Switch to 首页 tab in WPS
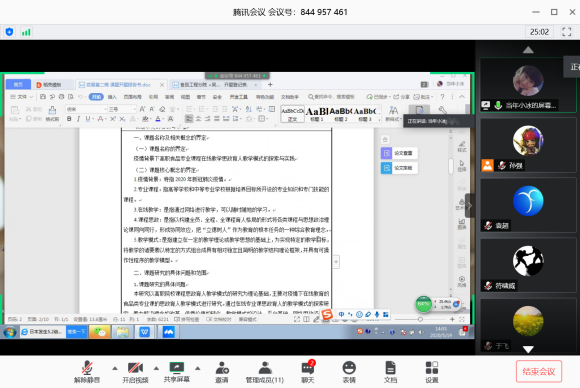Screen dimensions: 580x388 coord(18,85)
